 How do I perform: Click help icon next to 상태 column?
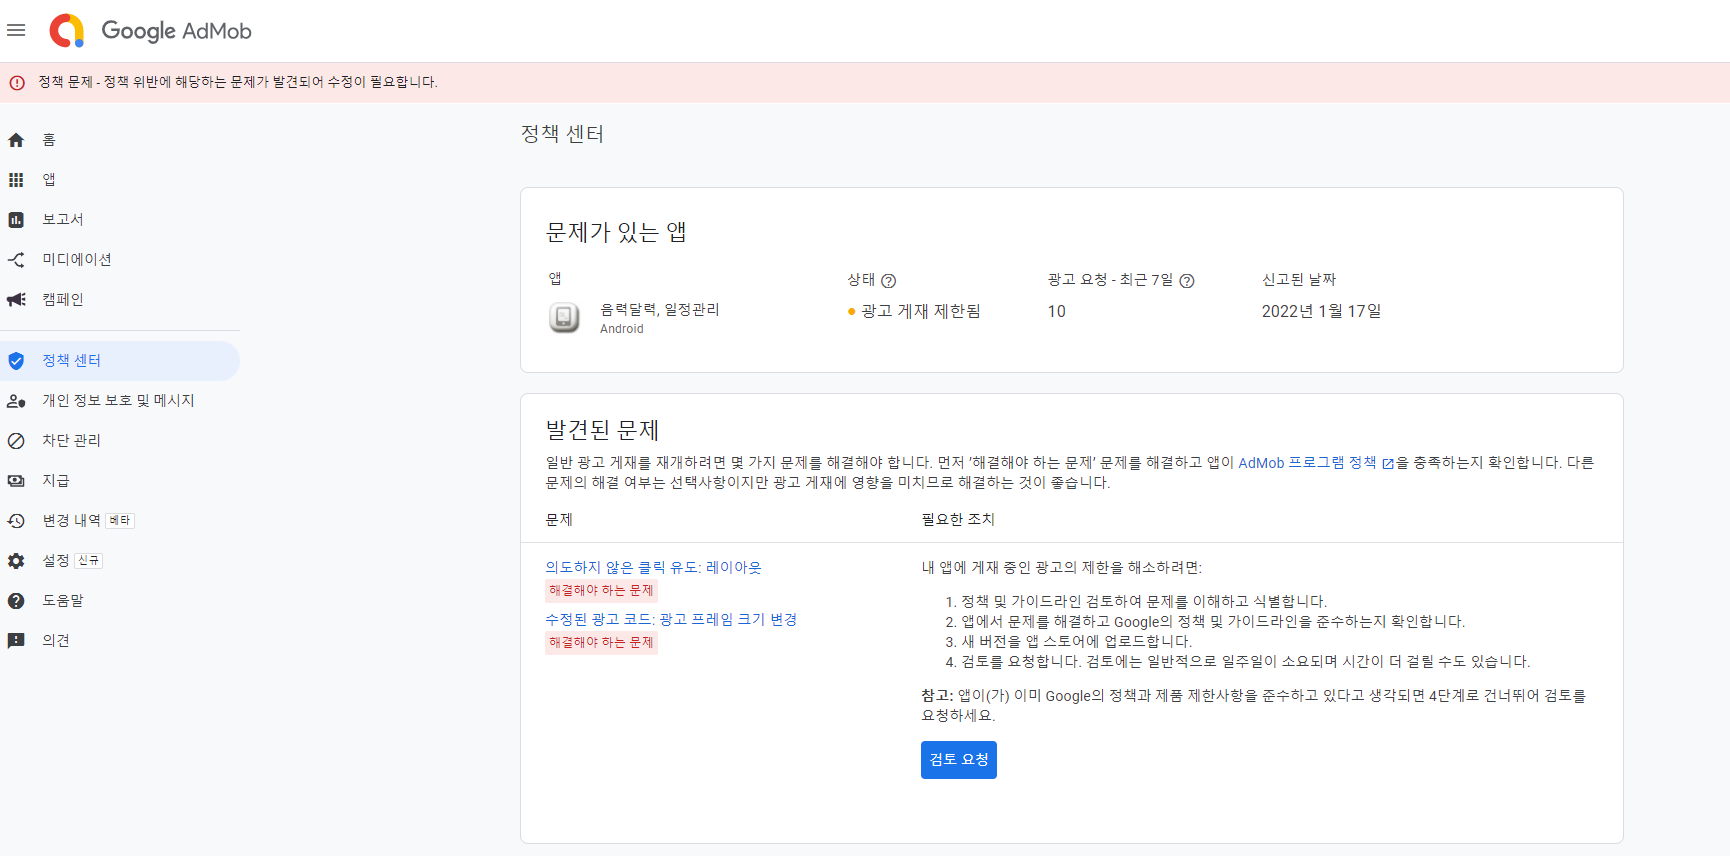click(889, 281)
